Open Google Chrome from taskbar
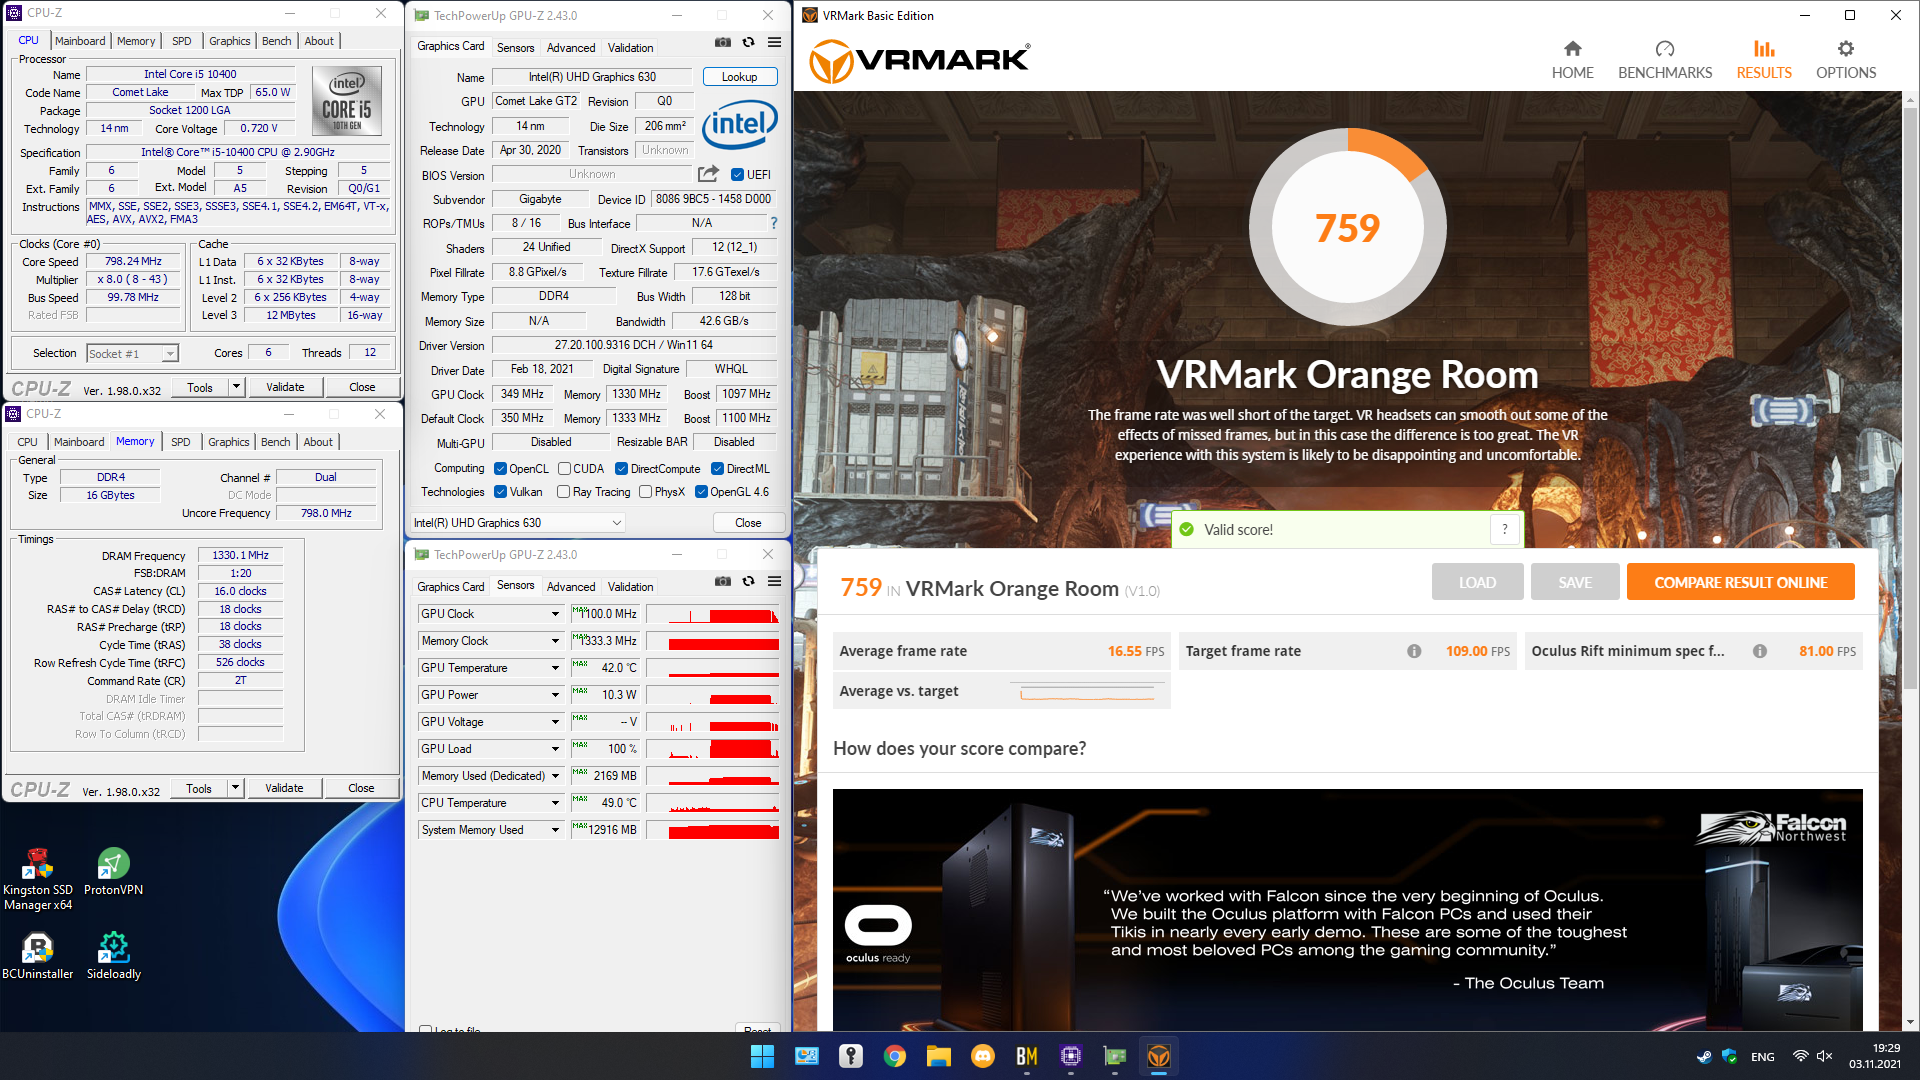This screenshot has height=1080, width=1920. point(895,1056)
